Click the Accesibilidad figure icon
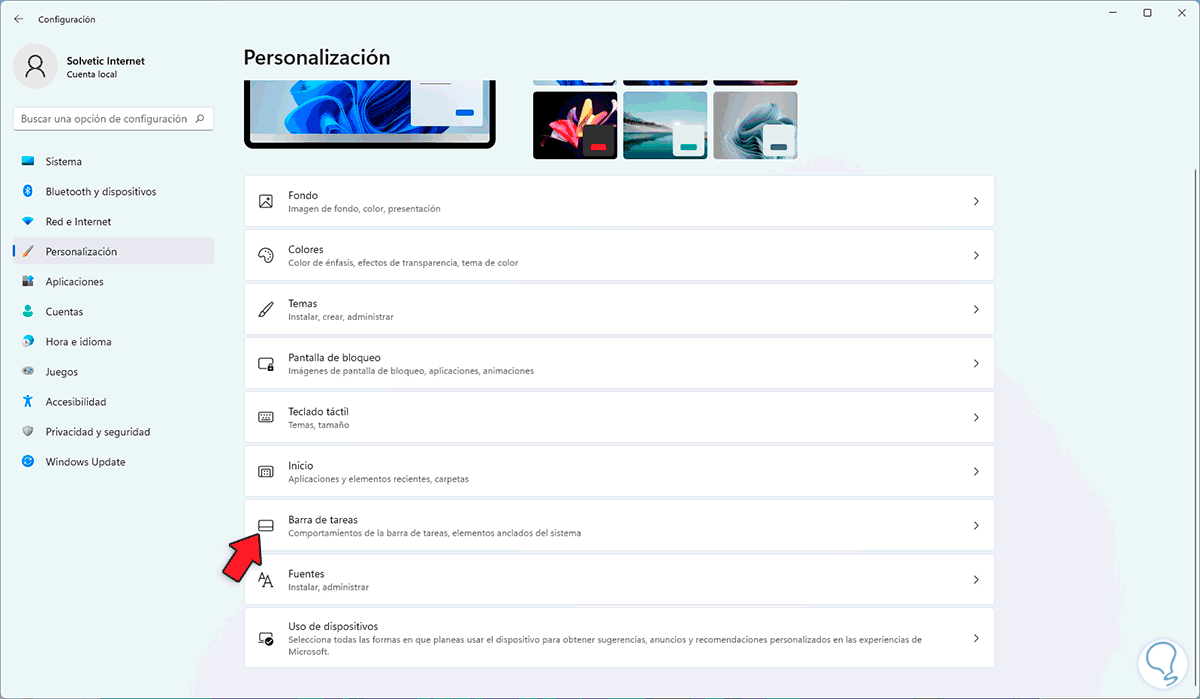The image size is (1200, 699). pyautogui.click(x=27, y=402)
